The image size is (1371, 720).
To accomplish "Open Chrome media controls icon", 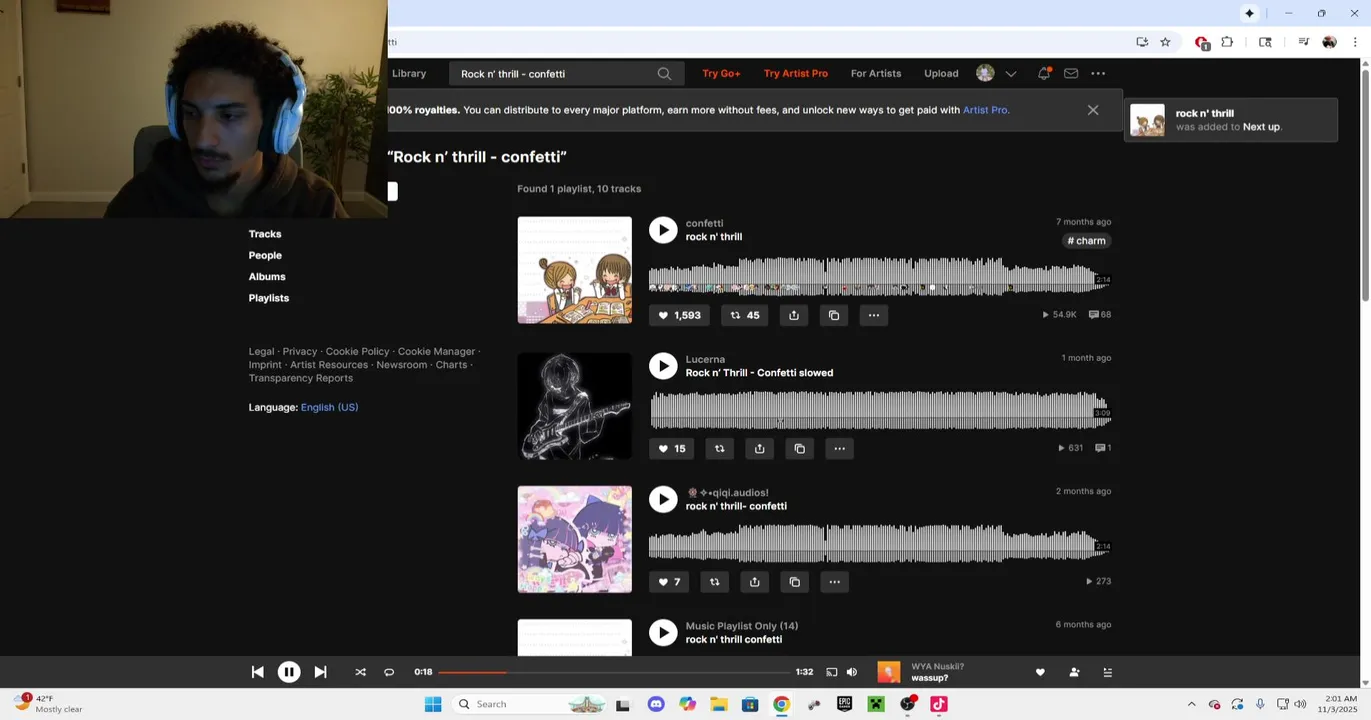I will [x=1303, y=42].
